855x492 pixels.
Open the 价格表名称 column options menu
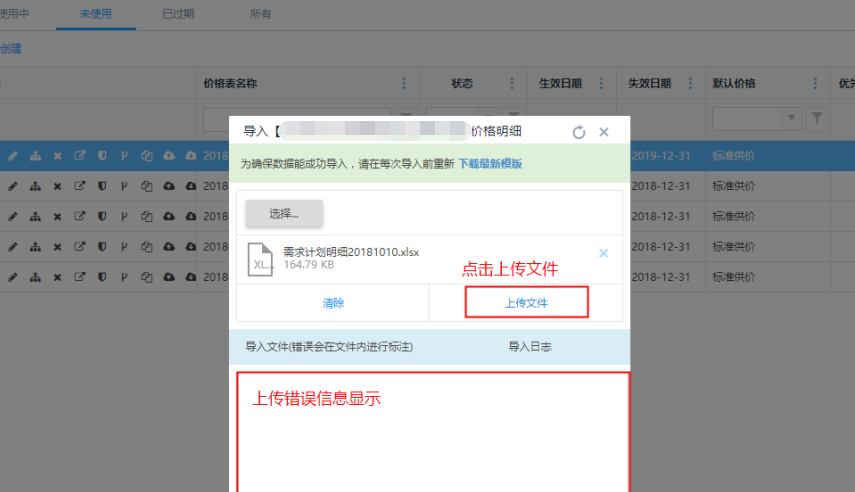coord(404,84)
